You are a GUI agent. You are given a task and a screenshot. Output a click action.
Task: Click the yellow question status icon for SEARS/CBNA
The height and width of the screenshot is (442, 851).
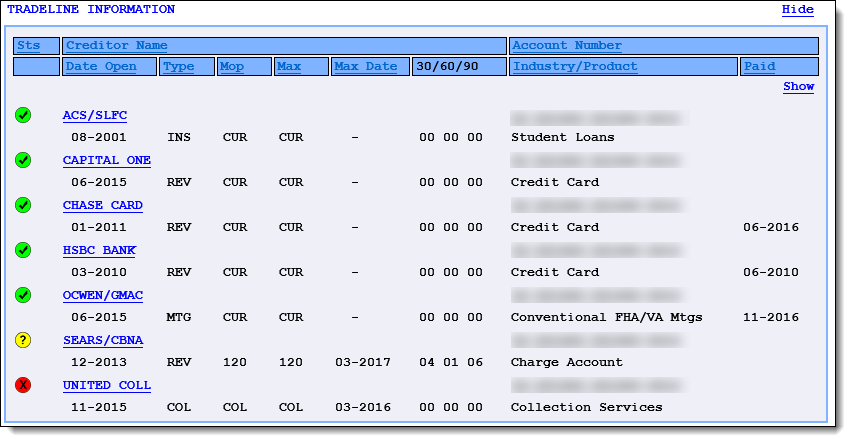point(23,340)
